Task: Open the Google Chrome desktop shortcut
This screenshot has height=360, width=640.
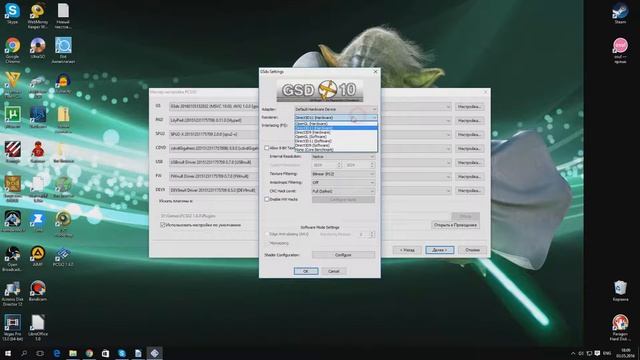Action: (x=13, y=50)
